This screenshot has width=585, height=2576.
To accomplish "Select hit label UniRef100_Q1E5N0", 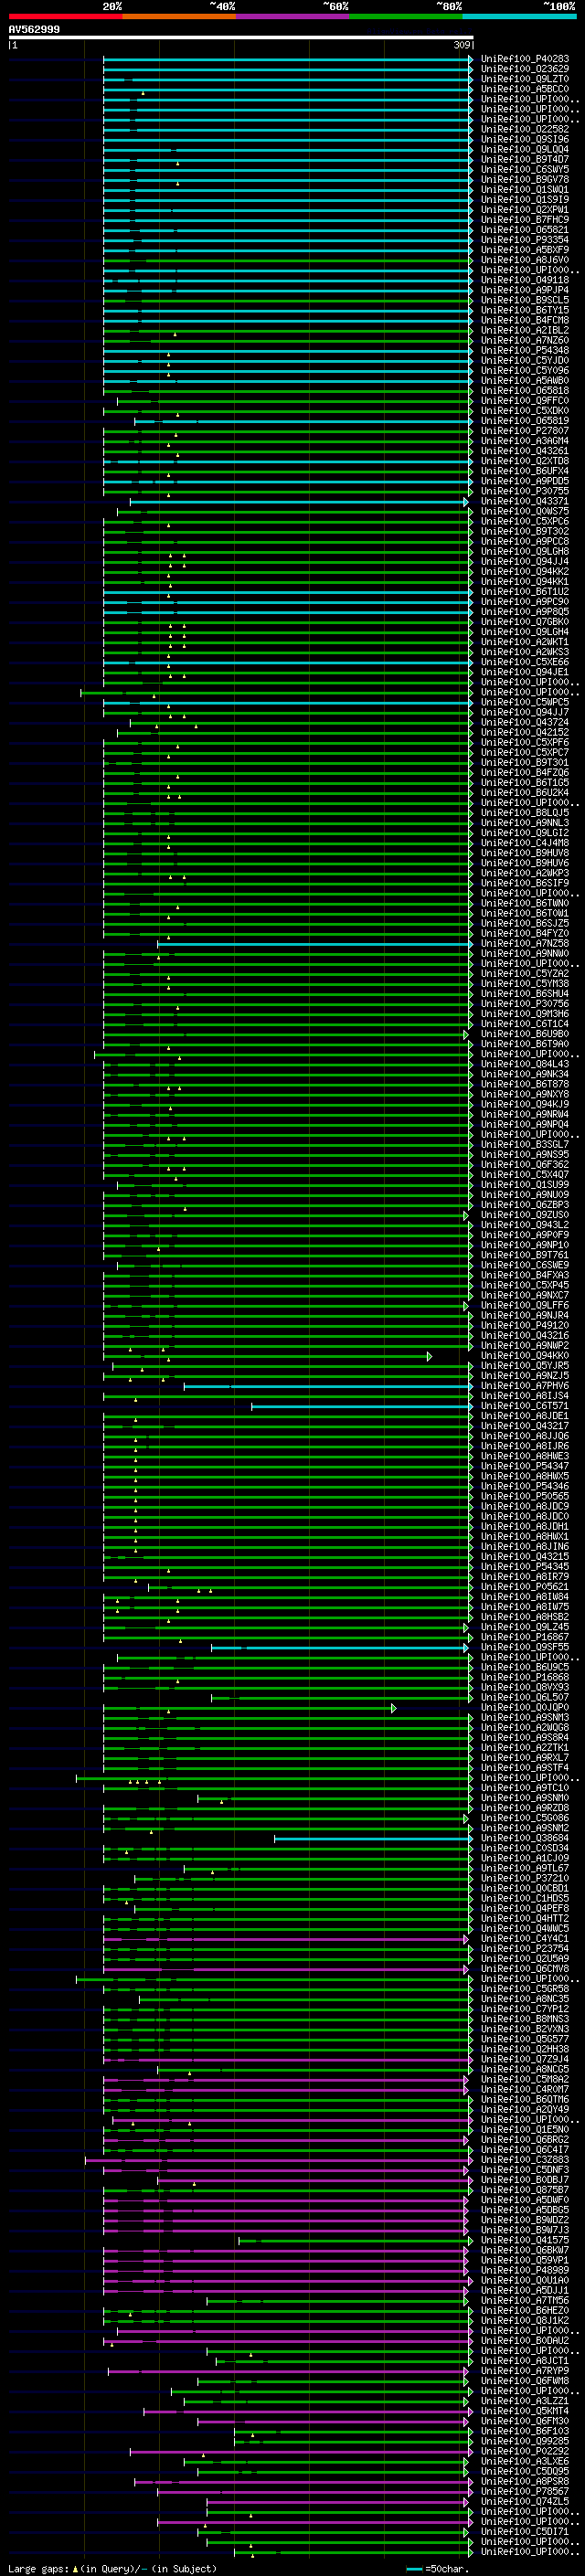I will click(525, 2129).
